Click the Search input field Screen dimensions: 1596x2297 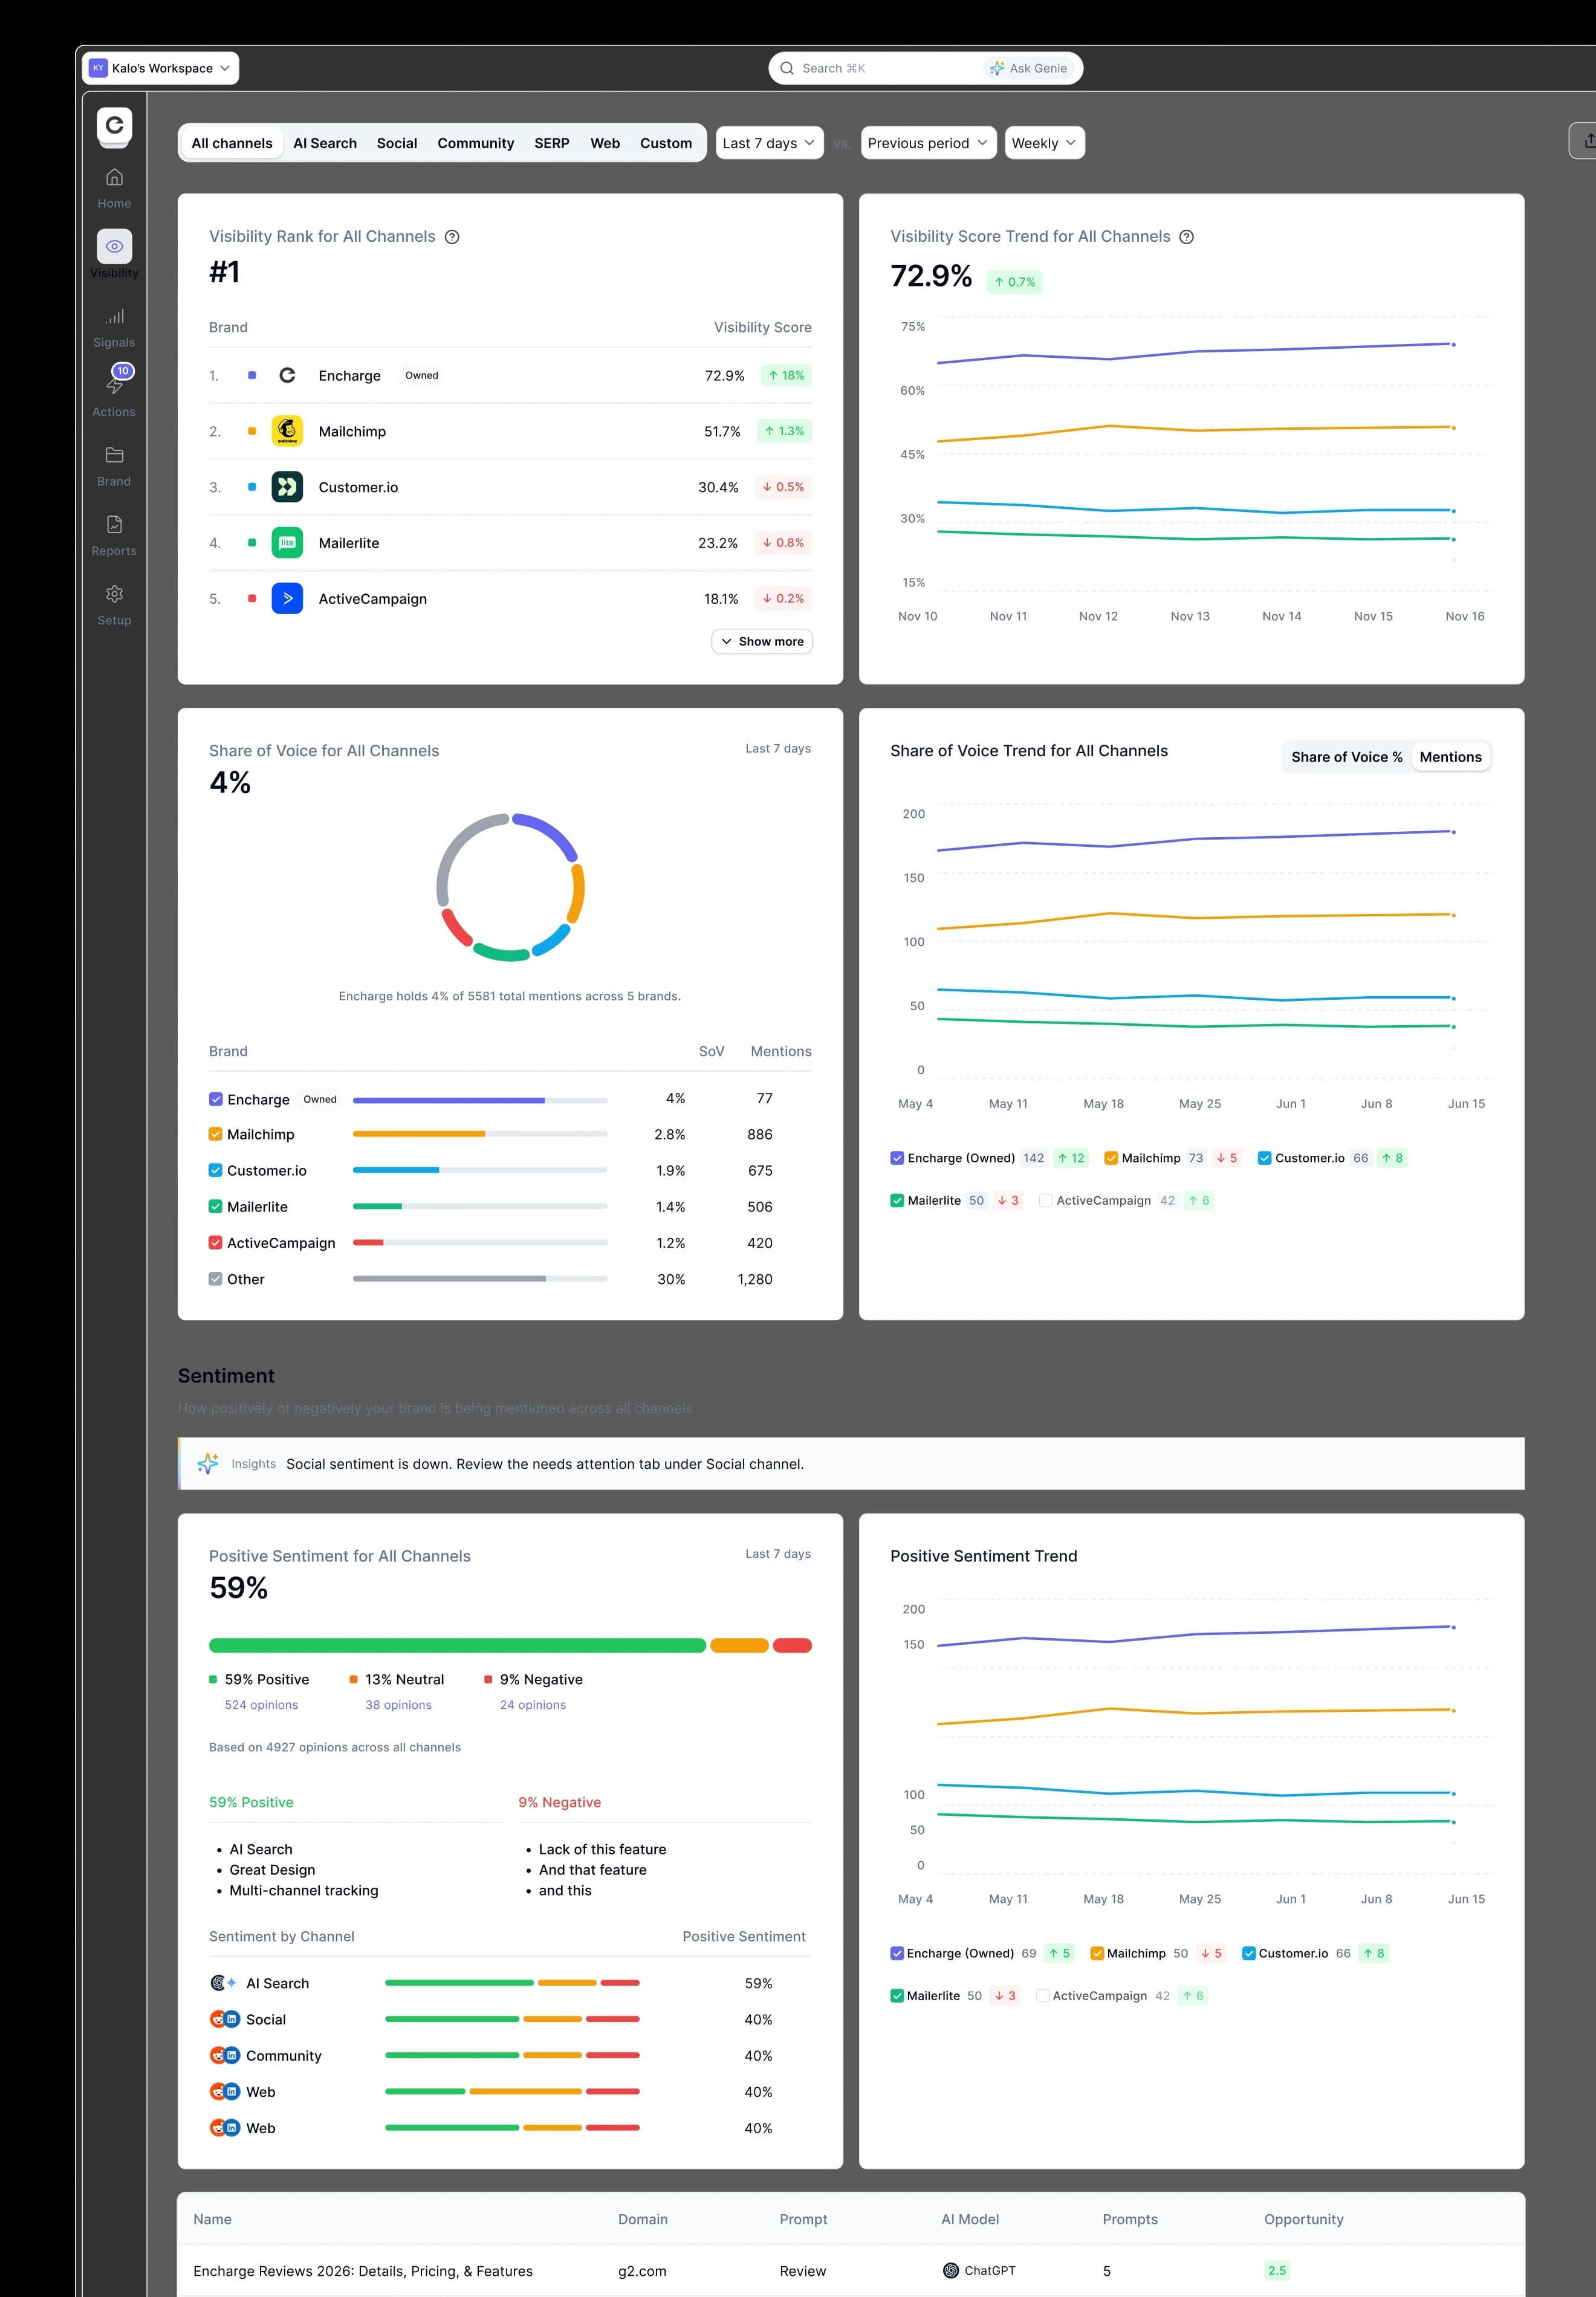click(880, 68)
